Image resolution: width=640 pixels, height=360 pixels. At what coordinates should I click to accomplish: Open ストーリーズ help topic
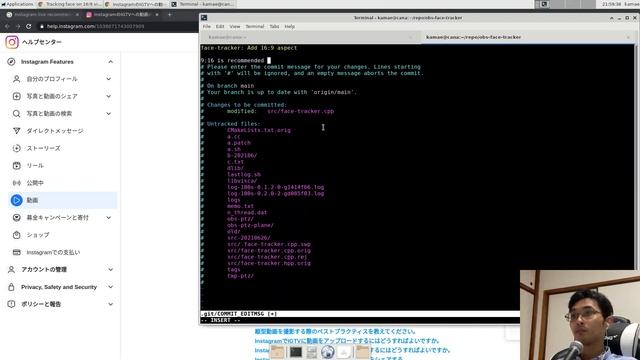pos(43,148)
